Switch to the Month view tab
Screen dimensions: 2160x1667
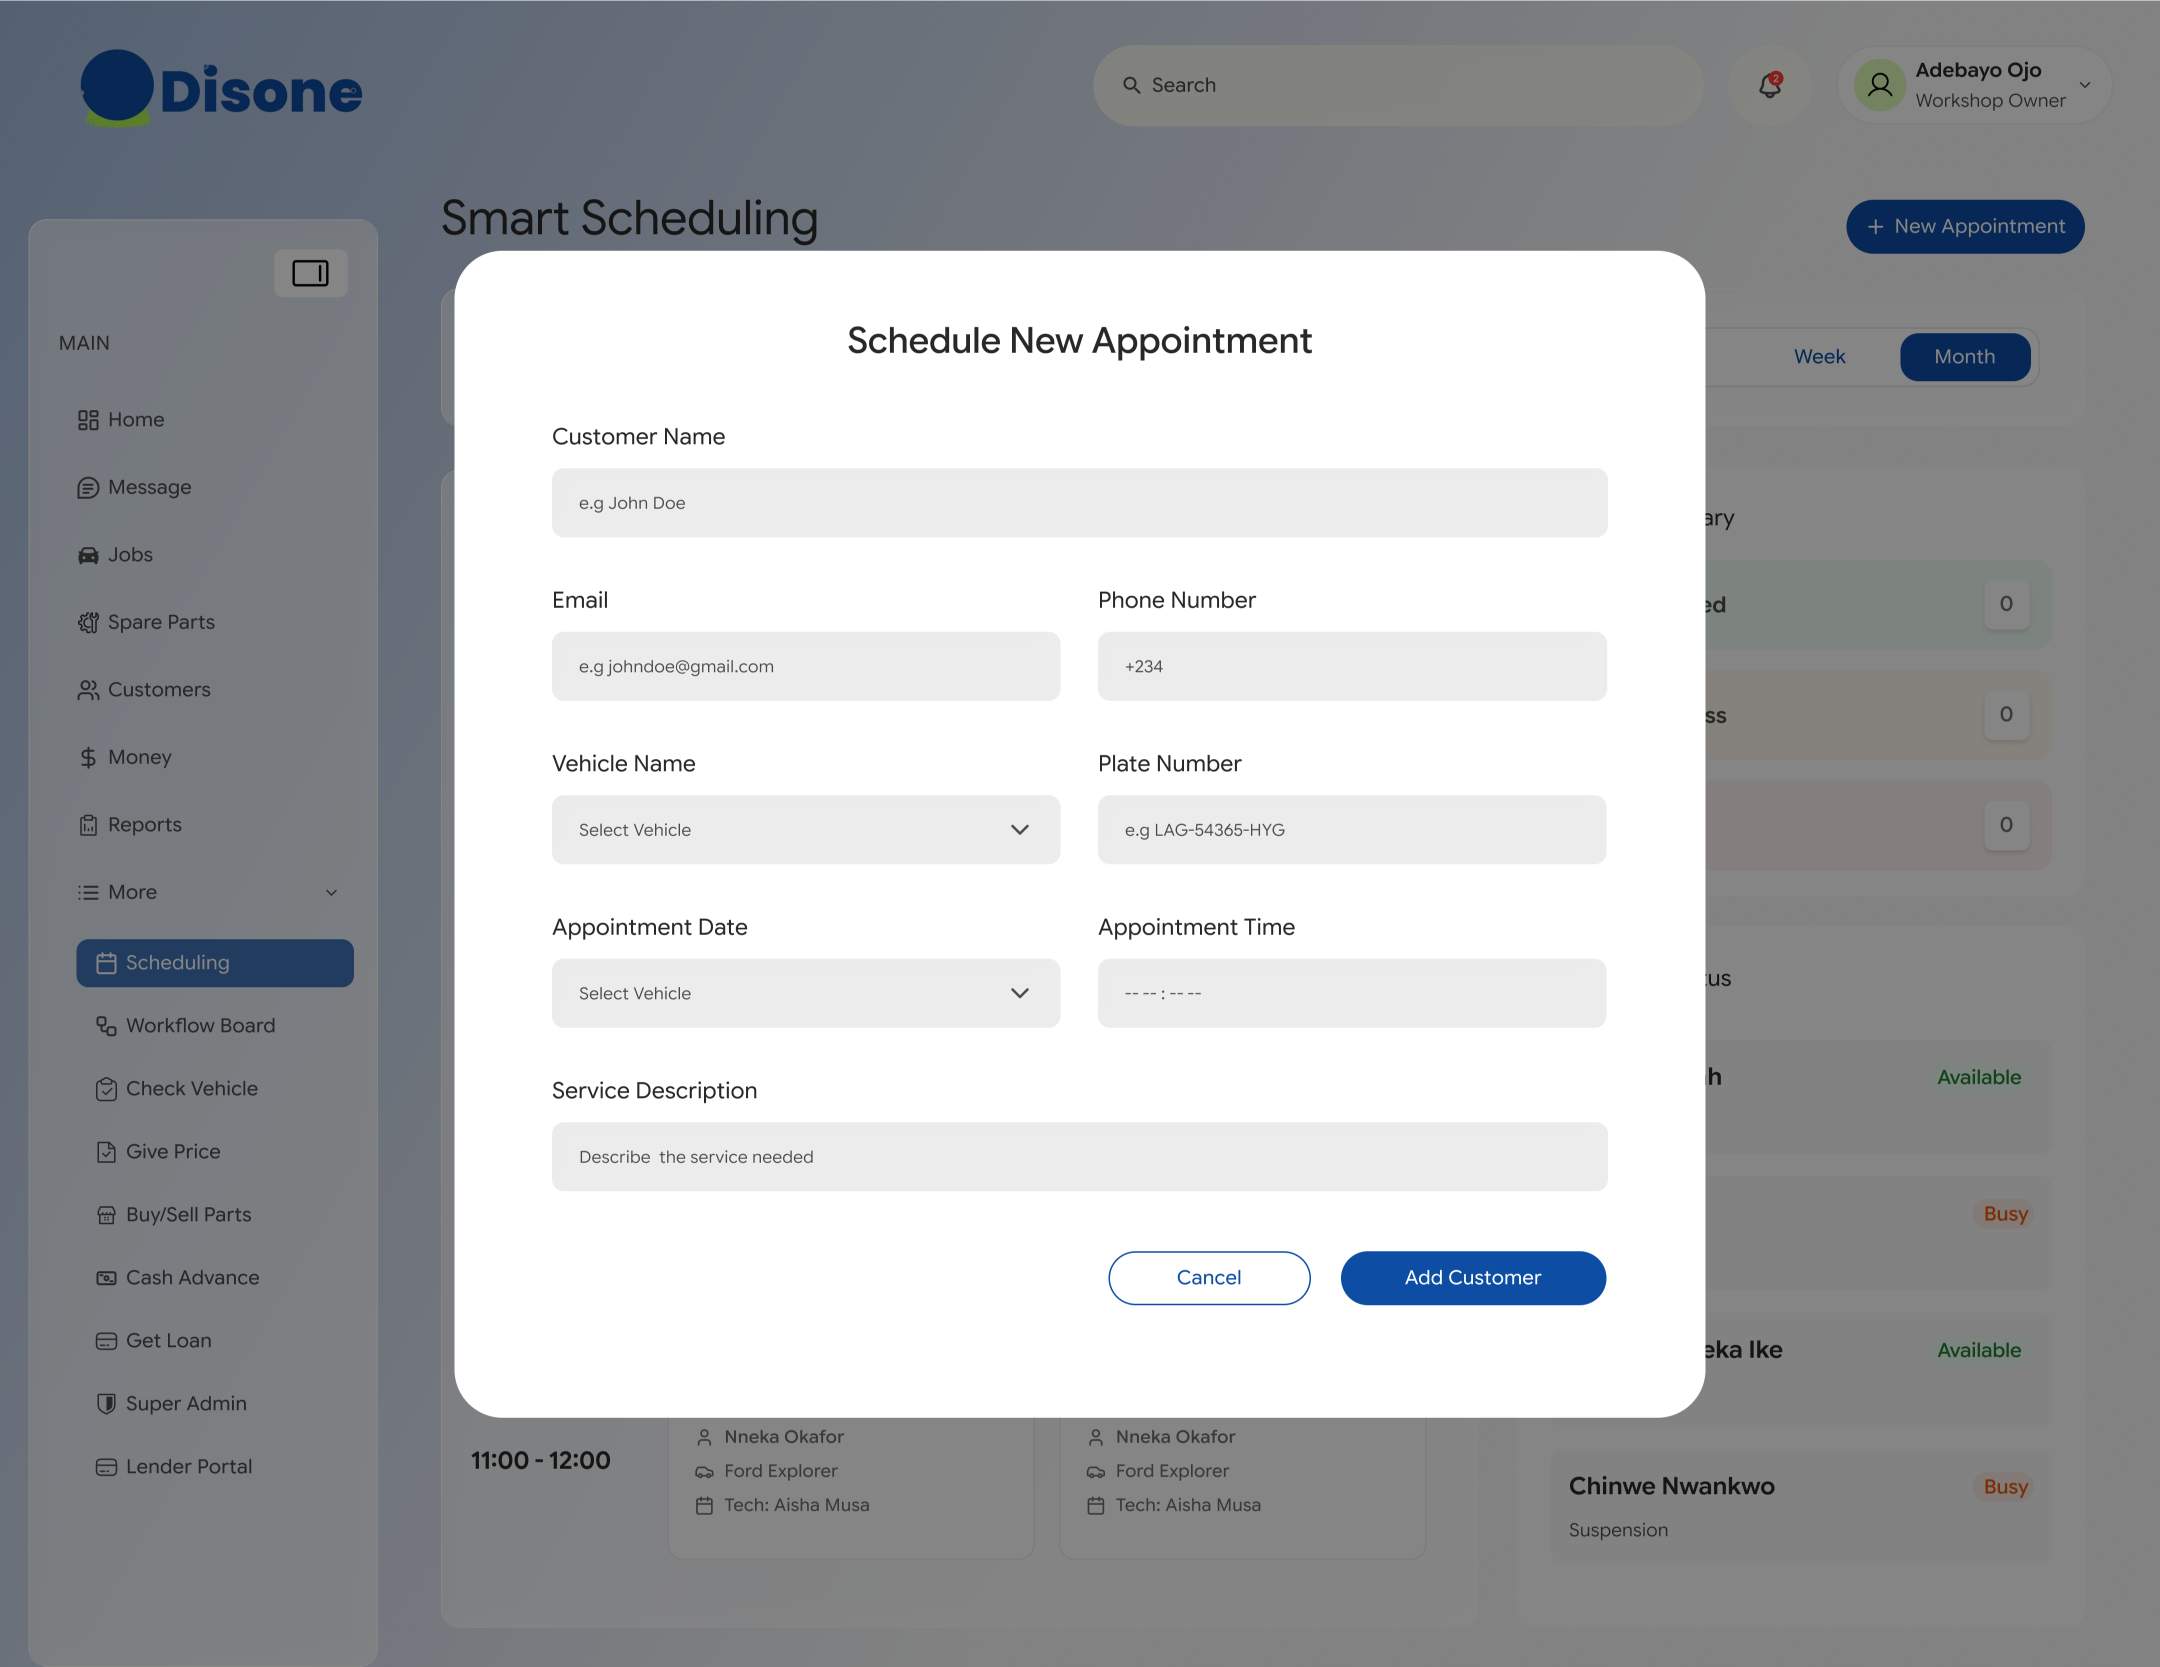(1965, 357)
